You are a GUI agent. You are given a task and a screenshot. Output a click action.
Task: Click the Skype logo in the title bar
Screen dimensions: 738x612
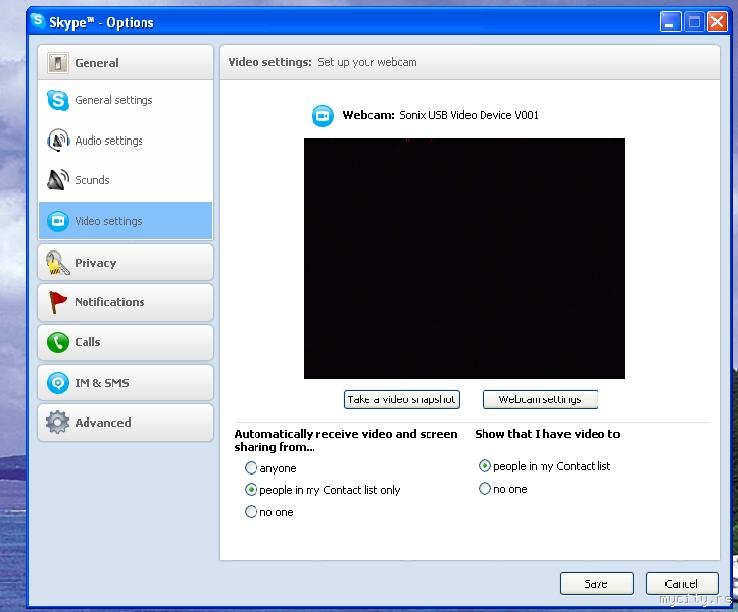click(38, 21)
